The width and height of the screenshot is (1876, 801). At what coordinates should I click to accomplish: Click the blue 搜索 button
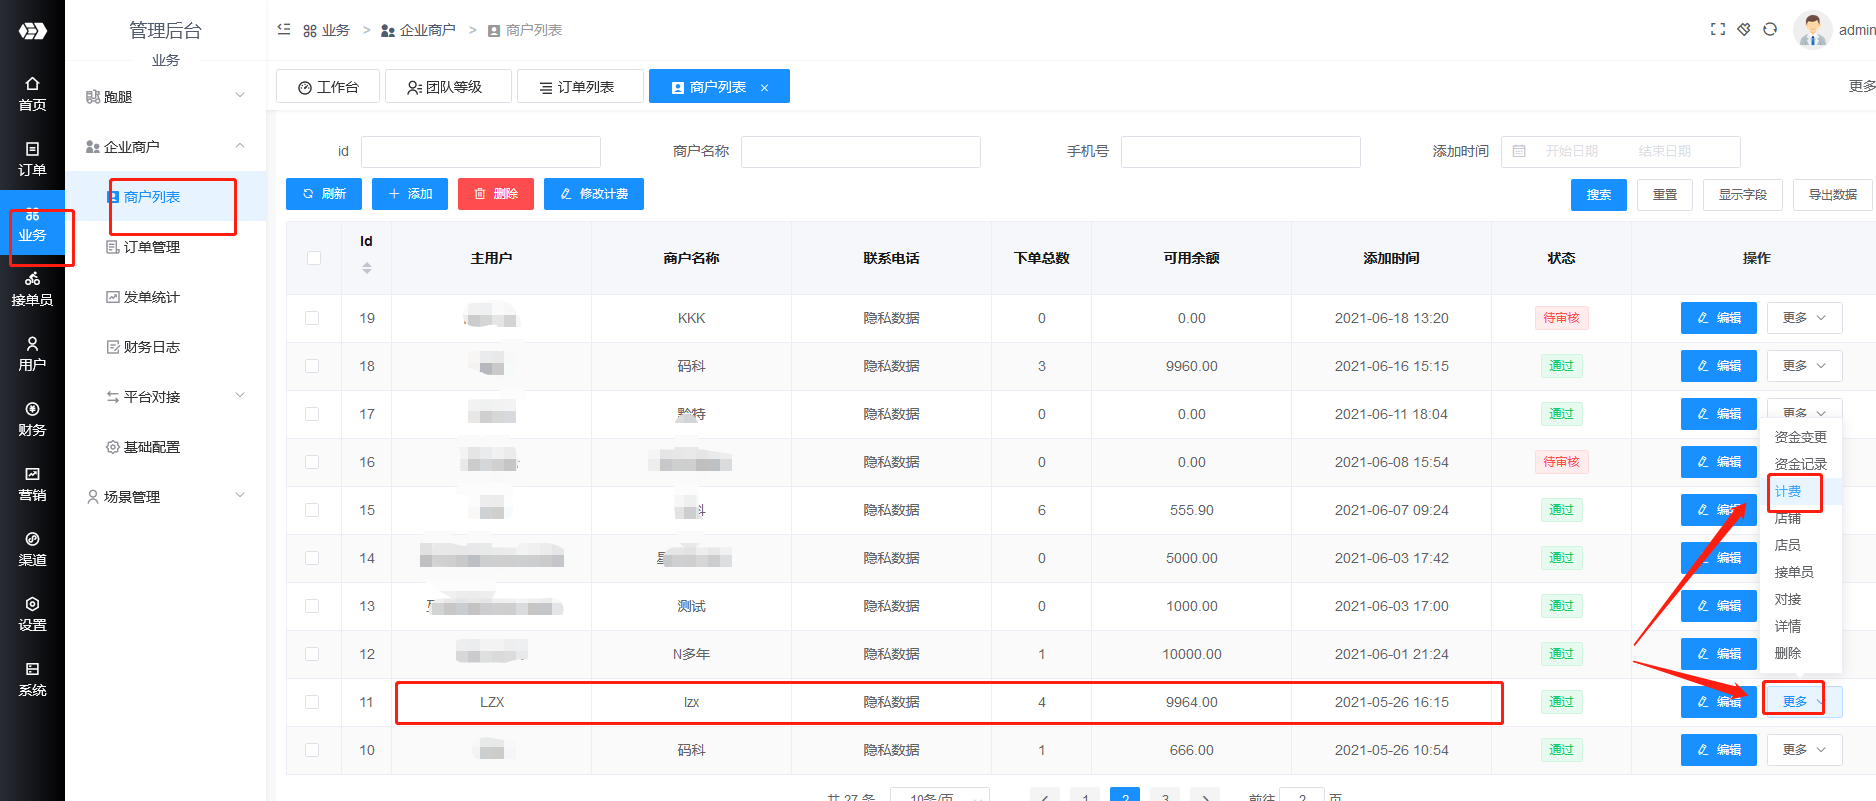point(1599,195)
